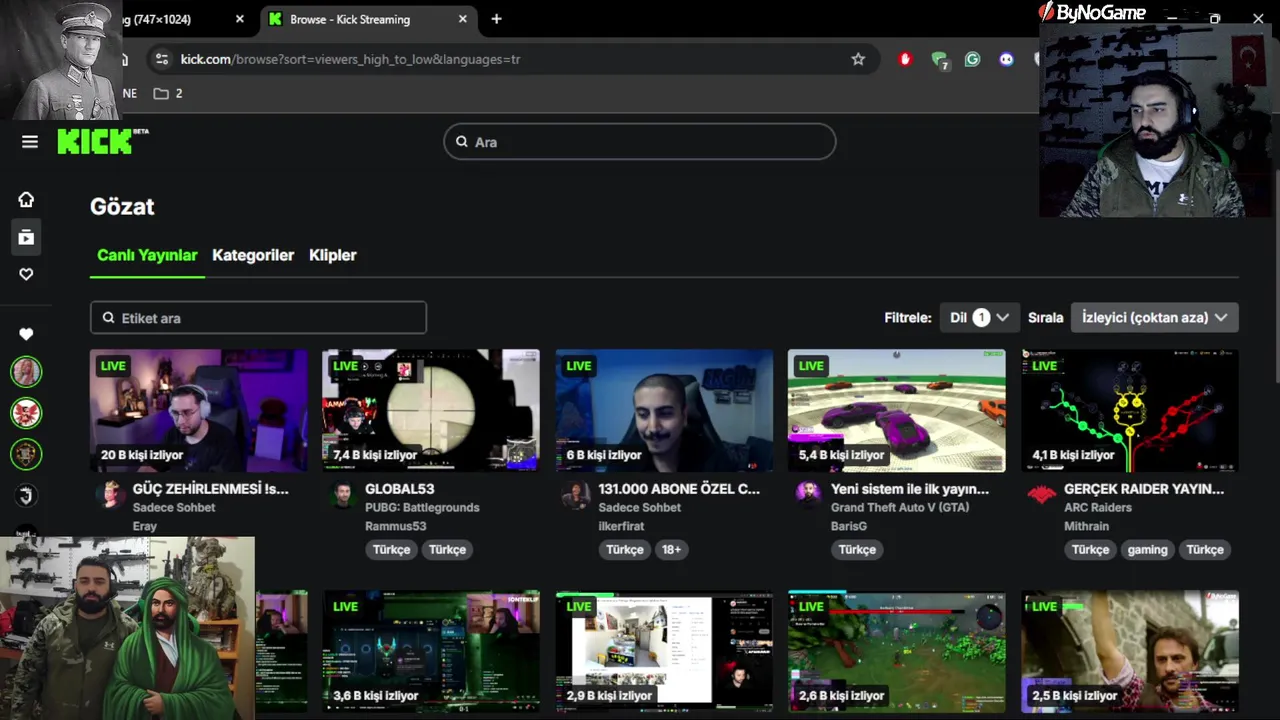Switch to the (747×1024) image tab
The width and height of the screenshot is (1280, 720).
[x=180, y=19]
